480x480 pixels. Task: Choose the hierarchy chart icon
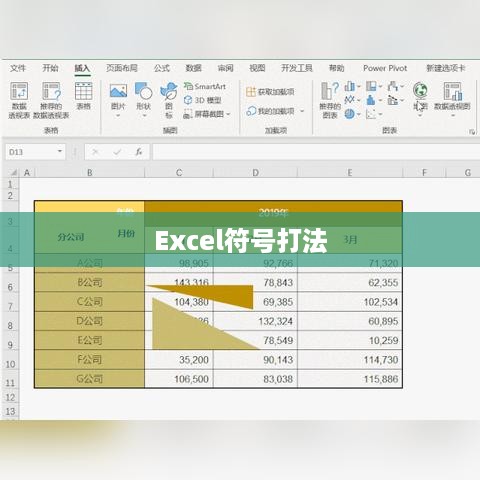tap(371, 86)
